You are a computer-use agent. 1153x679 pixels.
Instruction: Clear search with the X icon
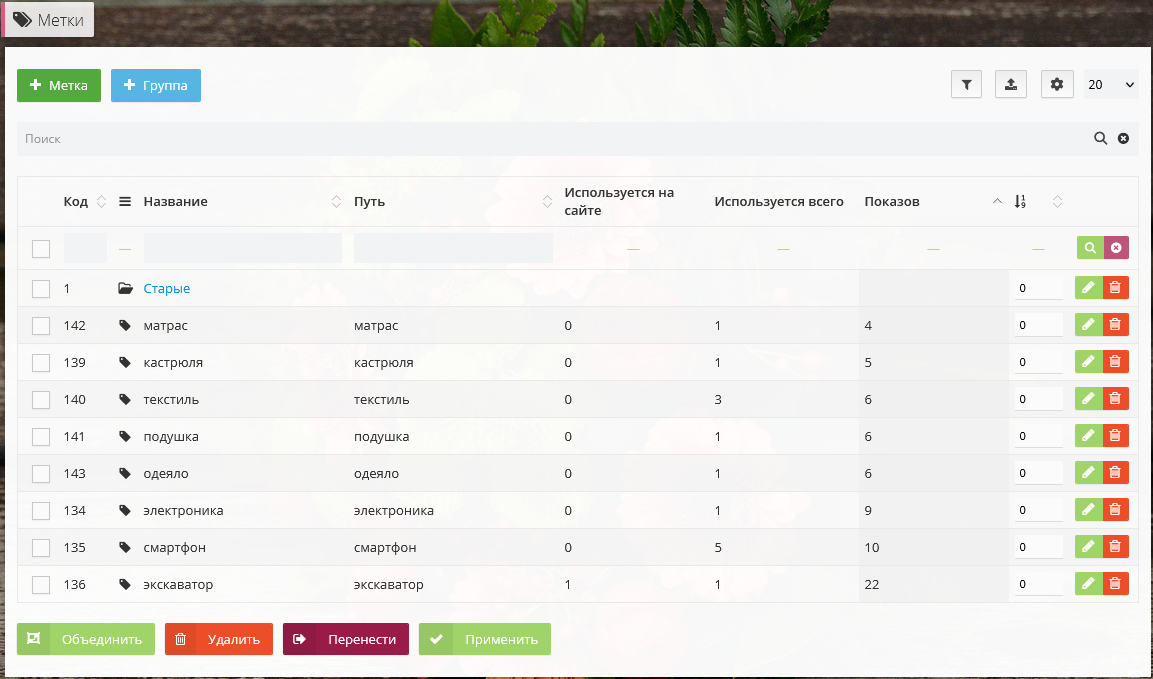tap(1123, 139)
